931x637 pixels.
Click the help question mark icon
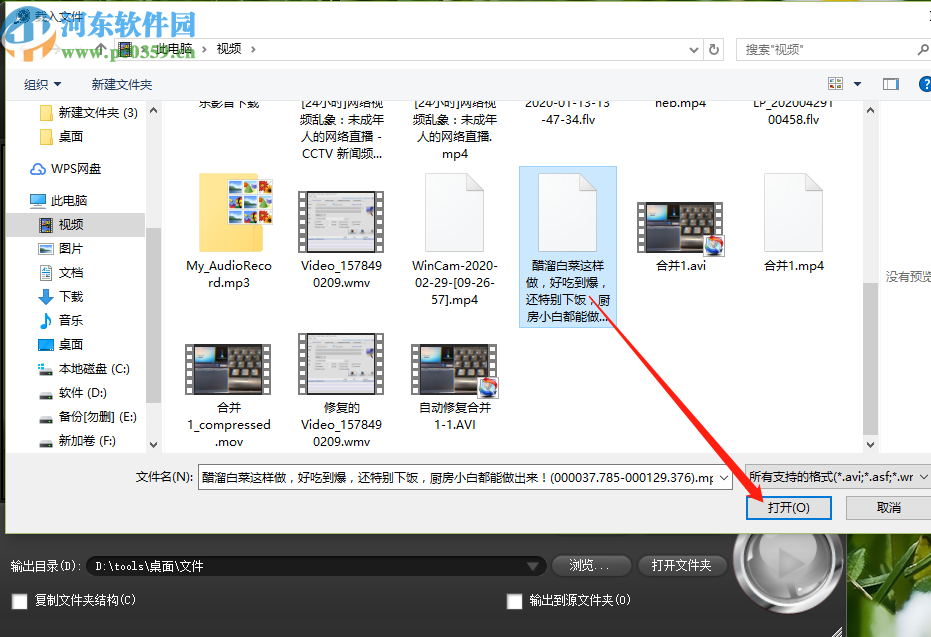pos(923,84)
